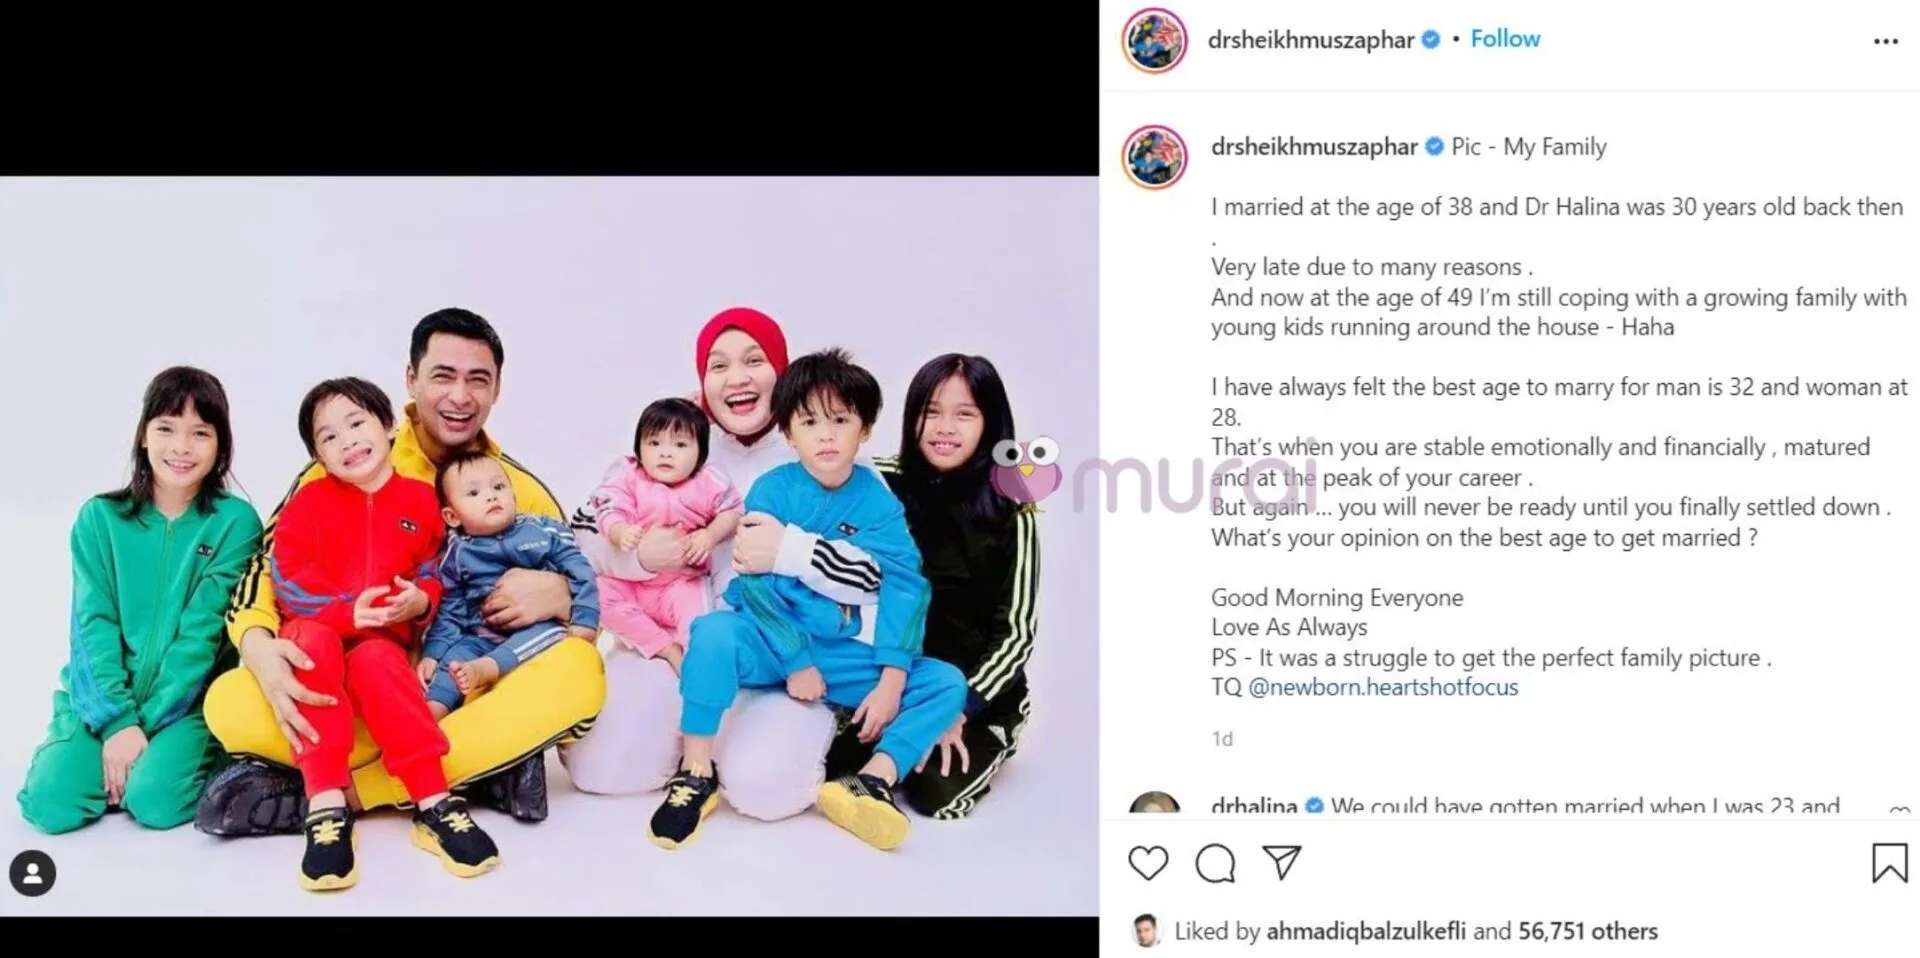Click the 1d post timestamp
Screen dimensions: 1920x958
click(1222, 739)
